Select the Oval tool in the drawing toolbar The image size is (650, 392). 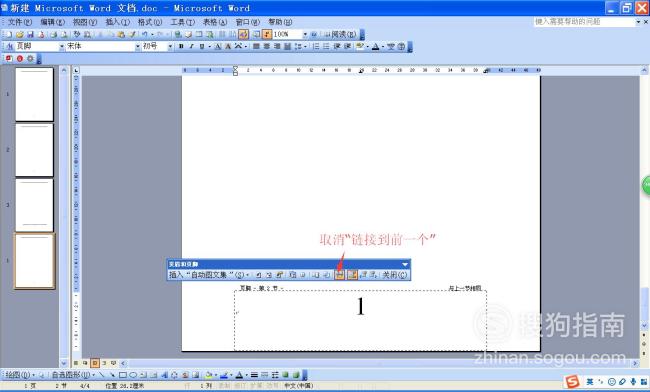click(133, 375)
